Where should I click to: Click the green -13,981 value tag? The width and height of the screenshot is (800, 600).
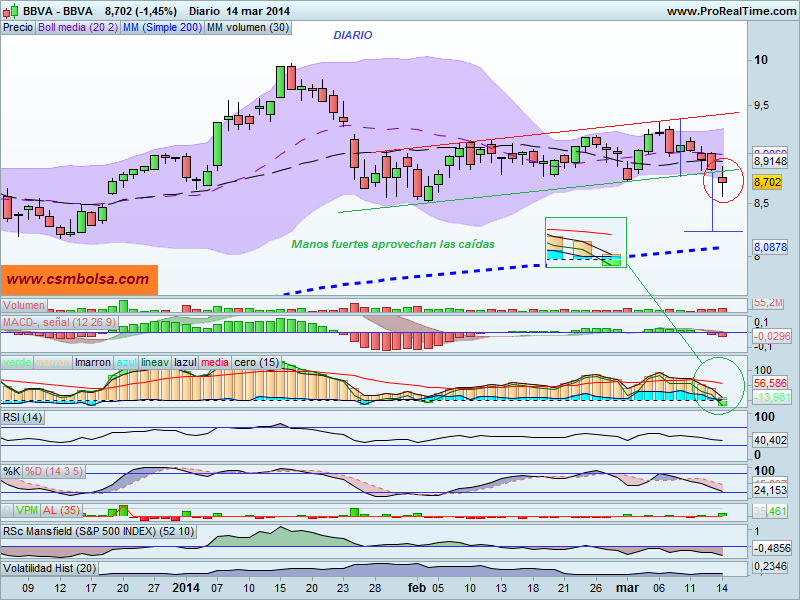coord(772,397)
